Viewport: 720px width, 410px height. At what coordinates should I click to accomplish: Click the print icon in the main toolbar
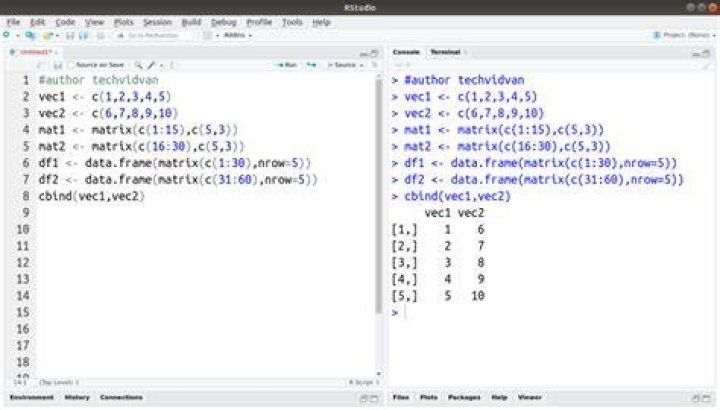pyautogui.click(x=101, y=35)
